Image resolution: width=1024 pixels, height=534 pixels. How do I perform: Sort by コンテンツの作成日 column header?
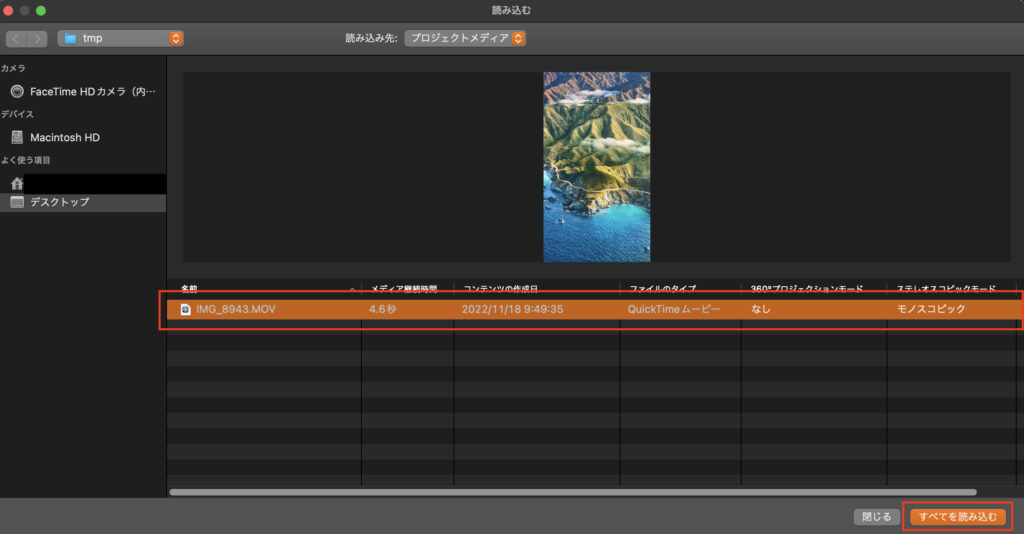tap(535, 288)
